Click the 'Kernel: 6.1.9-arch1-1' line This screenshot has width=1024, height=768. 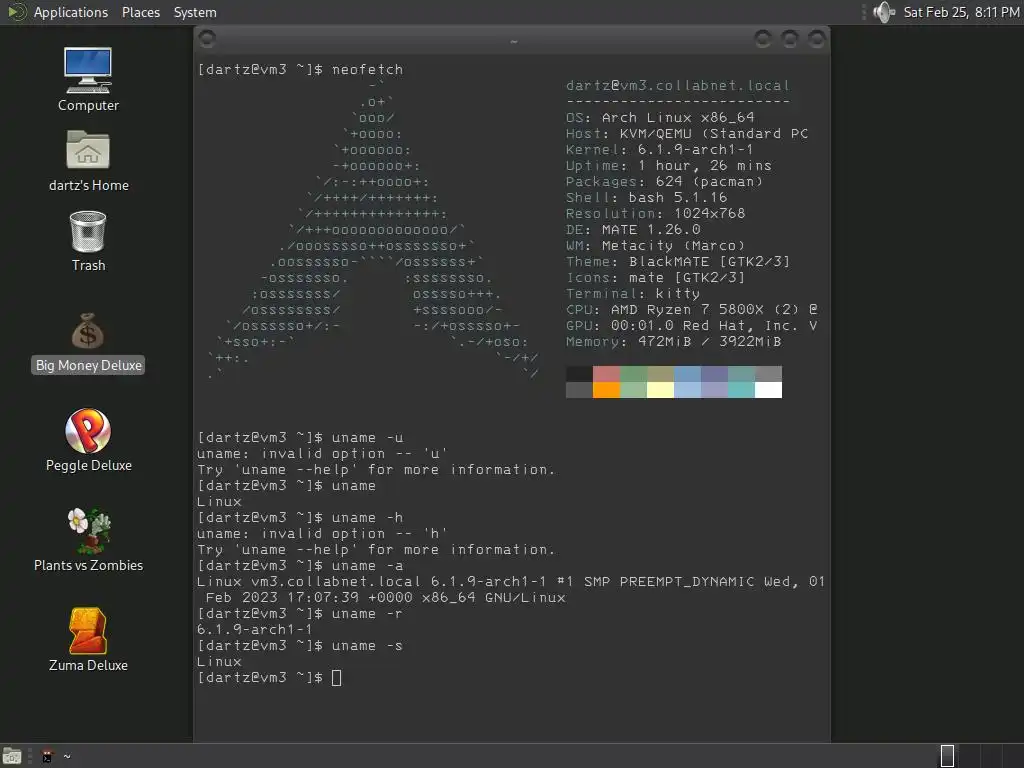660,150
